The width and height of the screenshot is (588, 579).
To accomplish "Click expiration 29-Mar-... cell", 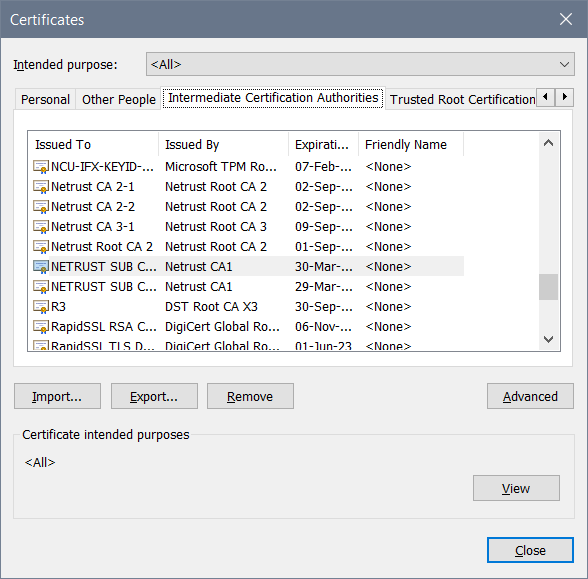I will pos(324,286).
